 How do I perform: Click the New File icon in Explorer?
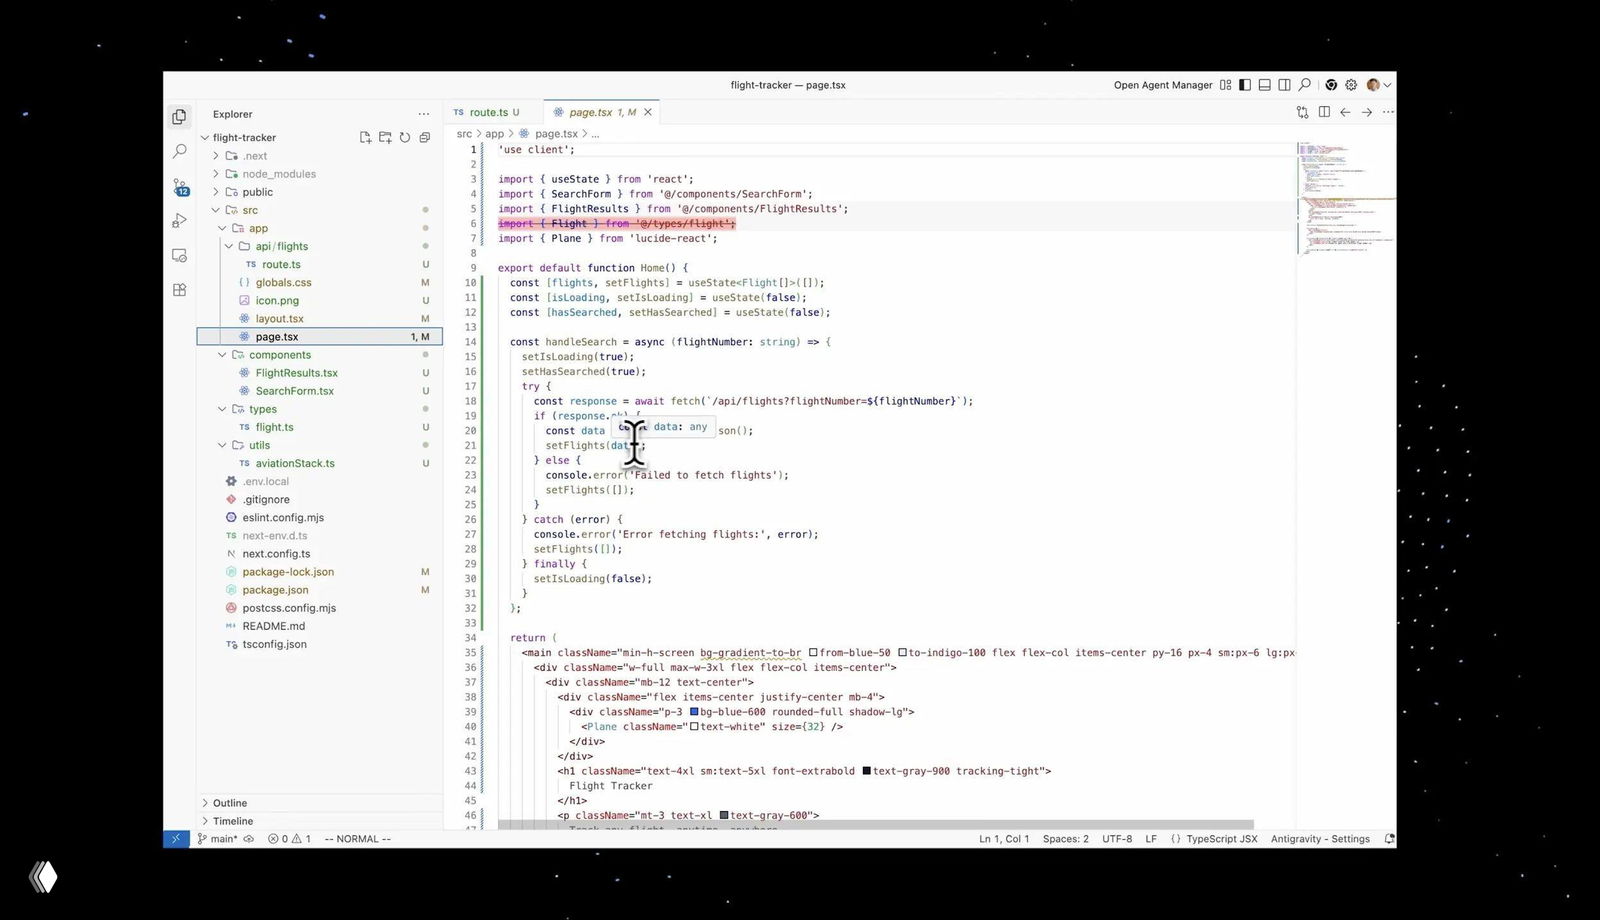coord(366,137)
